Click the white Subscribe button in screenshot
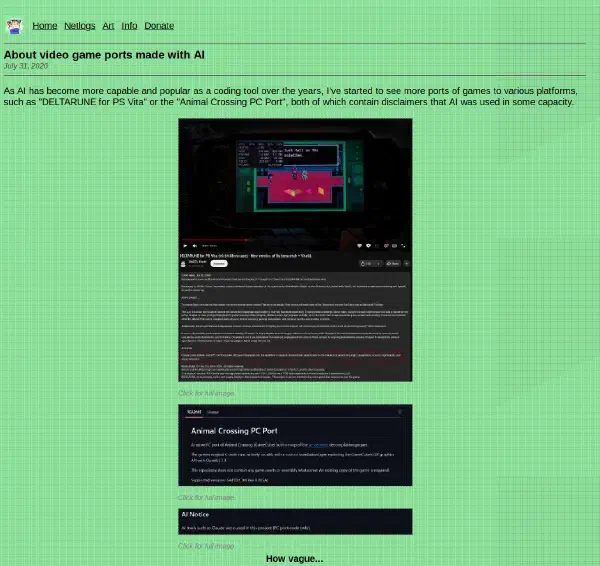 point(219,263)
